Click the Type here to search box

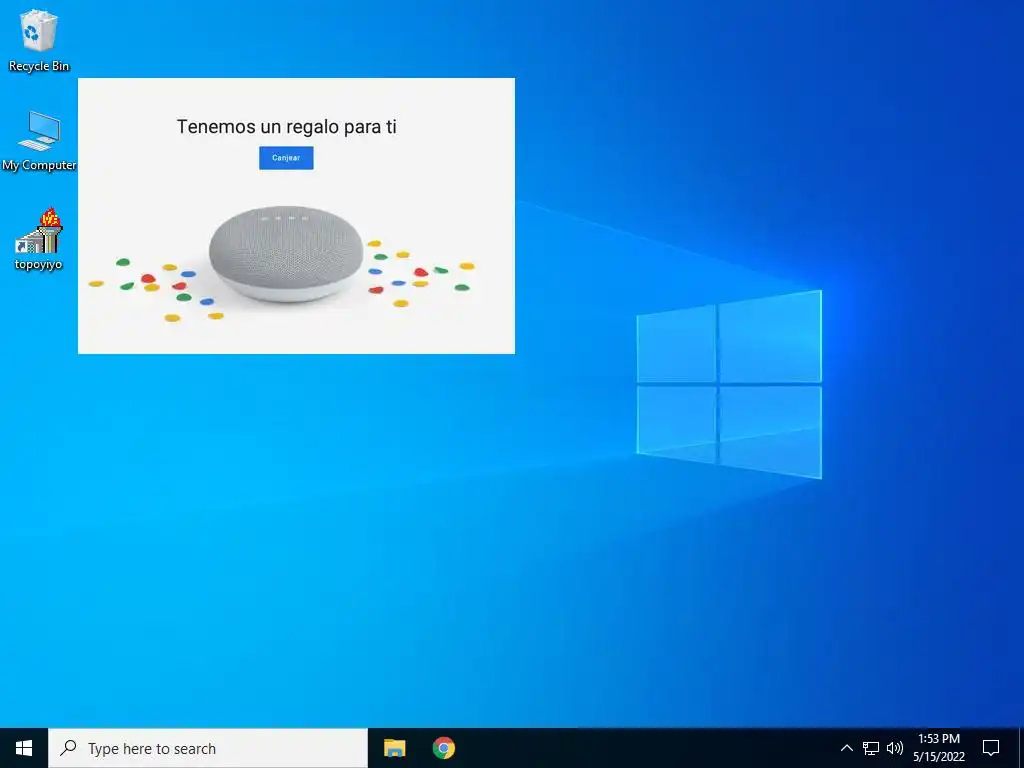point(208,748)
